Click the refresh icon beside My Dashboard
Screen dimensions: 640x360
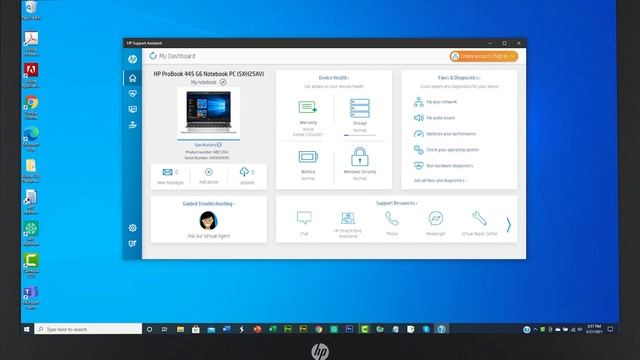153,56
